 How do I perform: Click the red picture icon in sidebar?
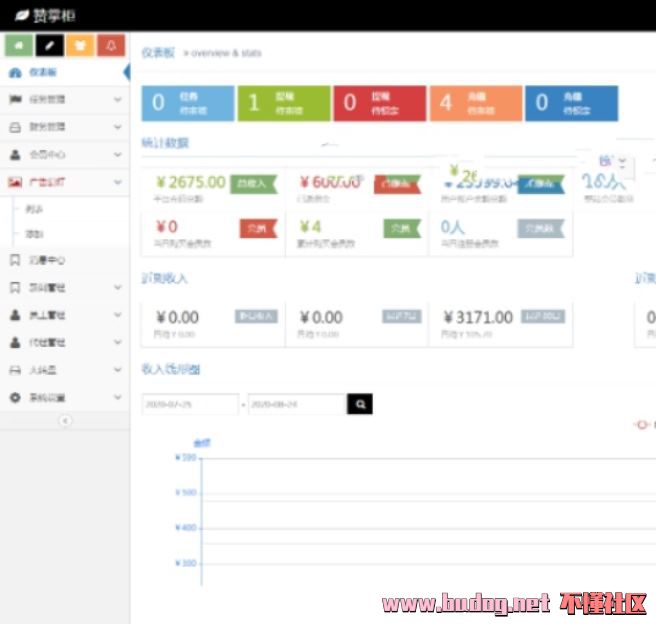tap(15, 182)
